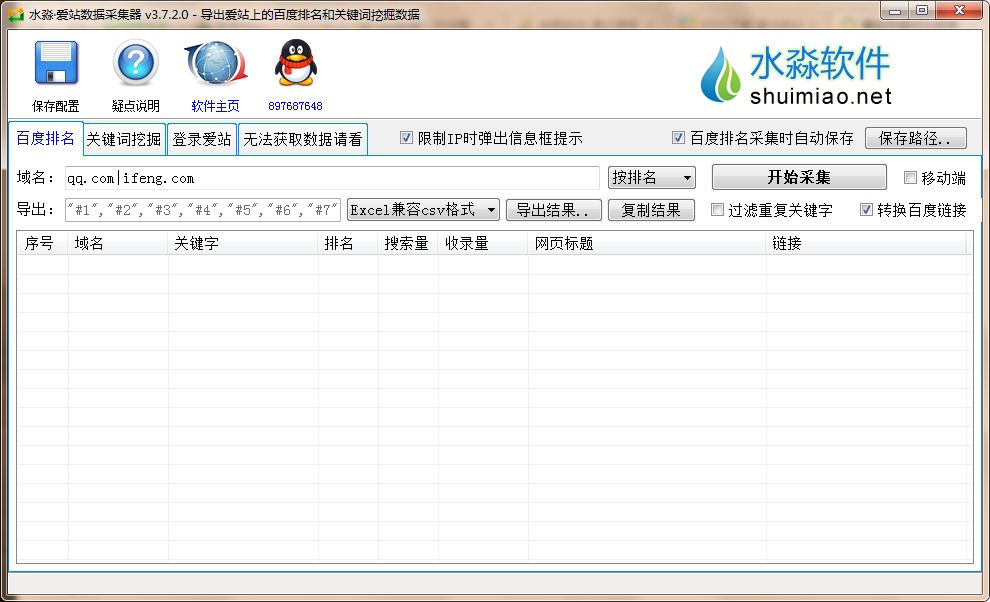Open the question mark help icon

click(136, 63)
